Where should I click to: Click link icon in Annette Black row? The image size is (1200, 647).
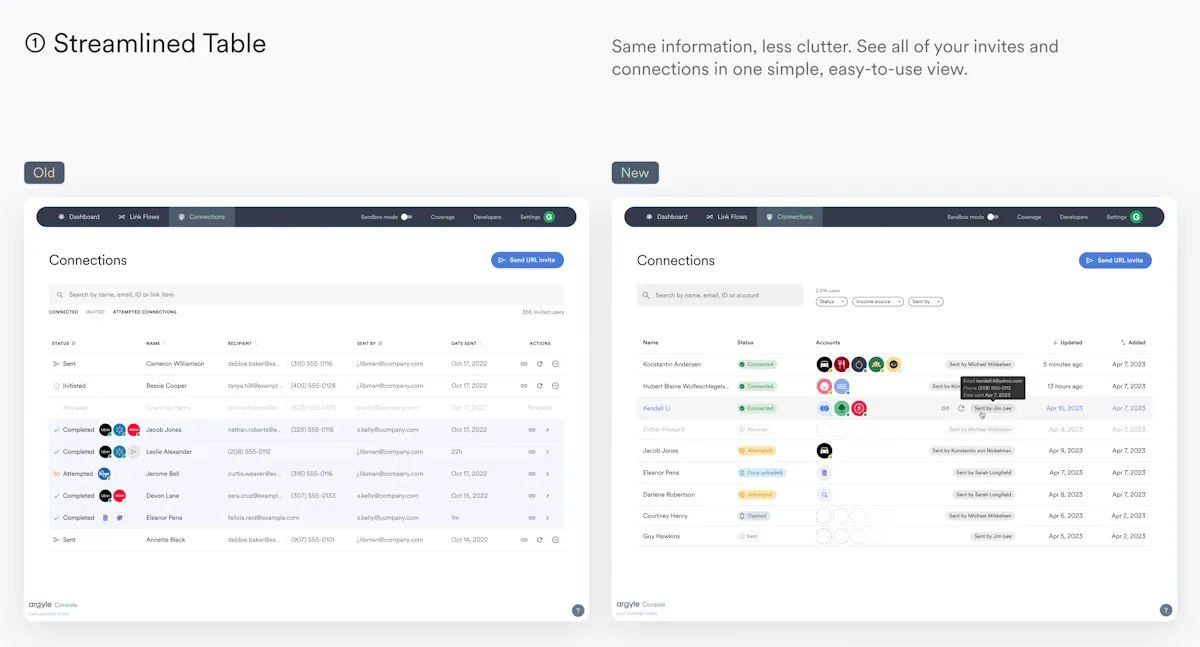[x=523, y=540]
